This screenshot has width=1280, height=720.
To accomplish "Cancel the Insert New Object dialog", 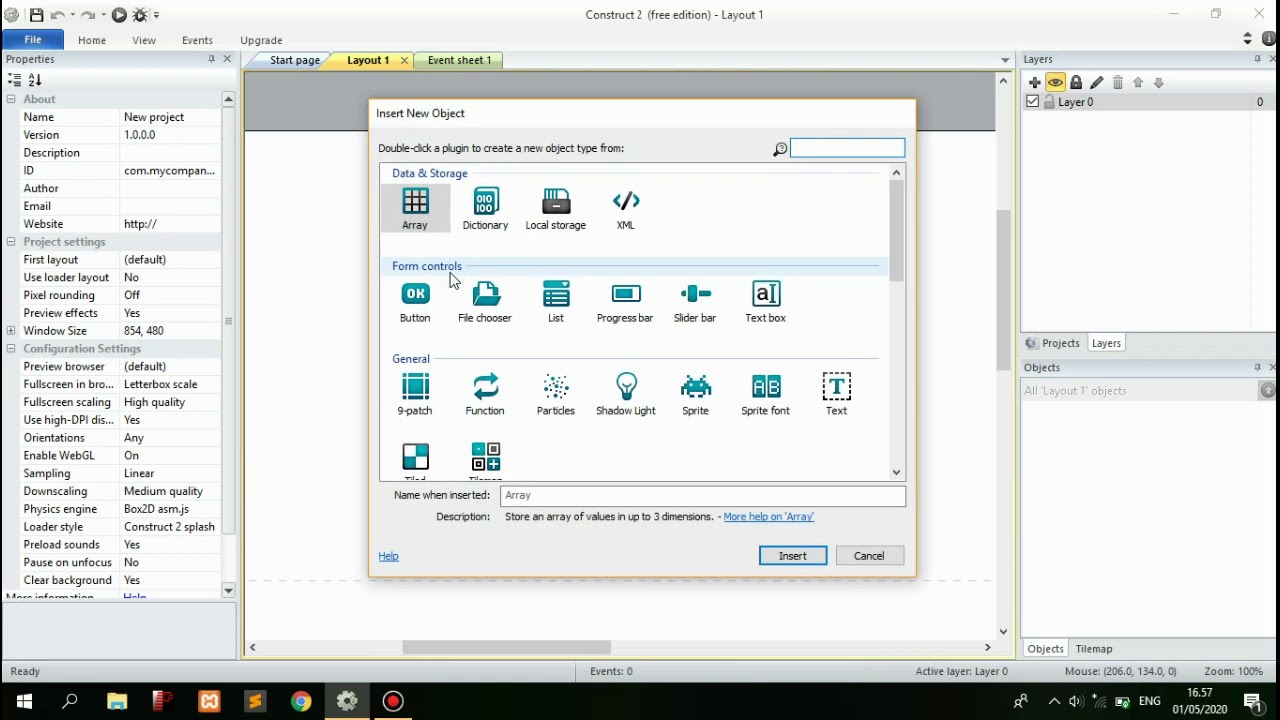I will tap(869, 556).
